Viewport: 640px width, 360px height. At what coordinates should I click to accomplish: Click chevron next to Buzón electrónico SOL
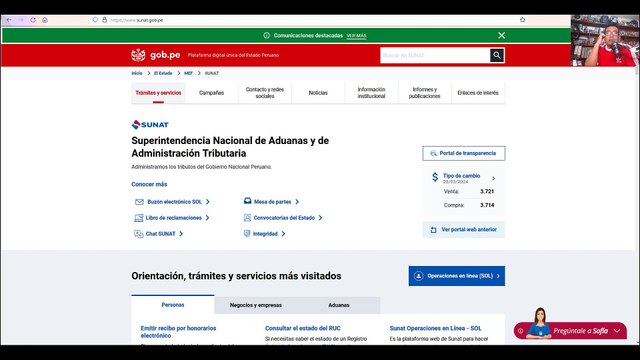(x=208, y=202)
